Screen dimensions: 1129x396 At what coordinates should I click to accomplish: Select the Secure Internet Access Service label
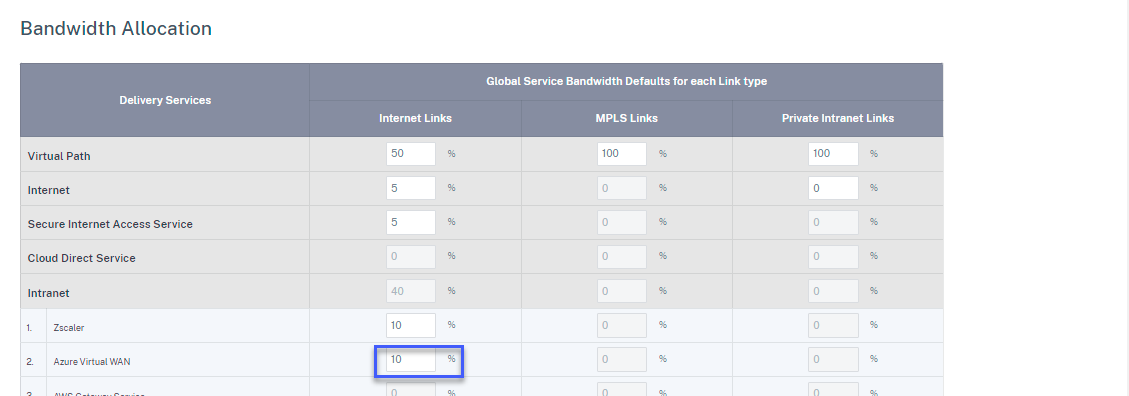(110, 224)
